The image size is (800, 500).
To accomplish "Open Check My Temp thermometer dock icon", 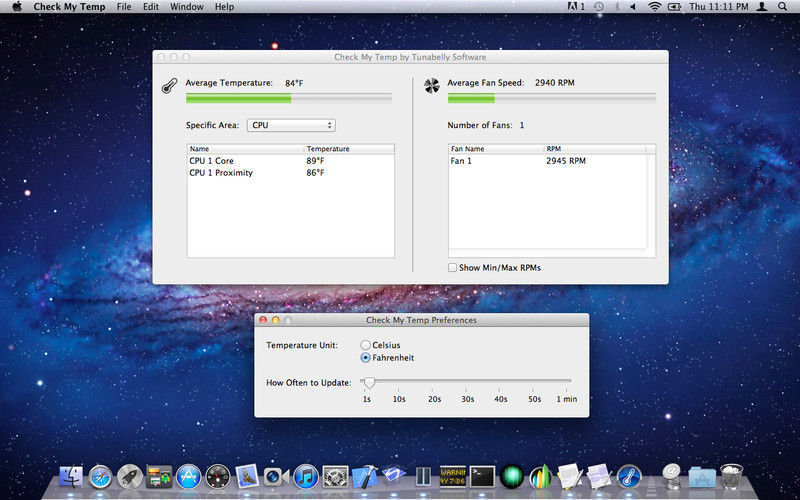I will coord(629,478).
